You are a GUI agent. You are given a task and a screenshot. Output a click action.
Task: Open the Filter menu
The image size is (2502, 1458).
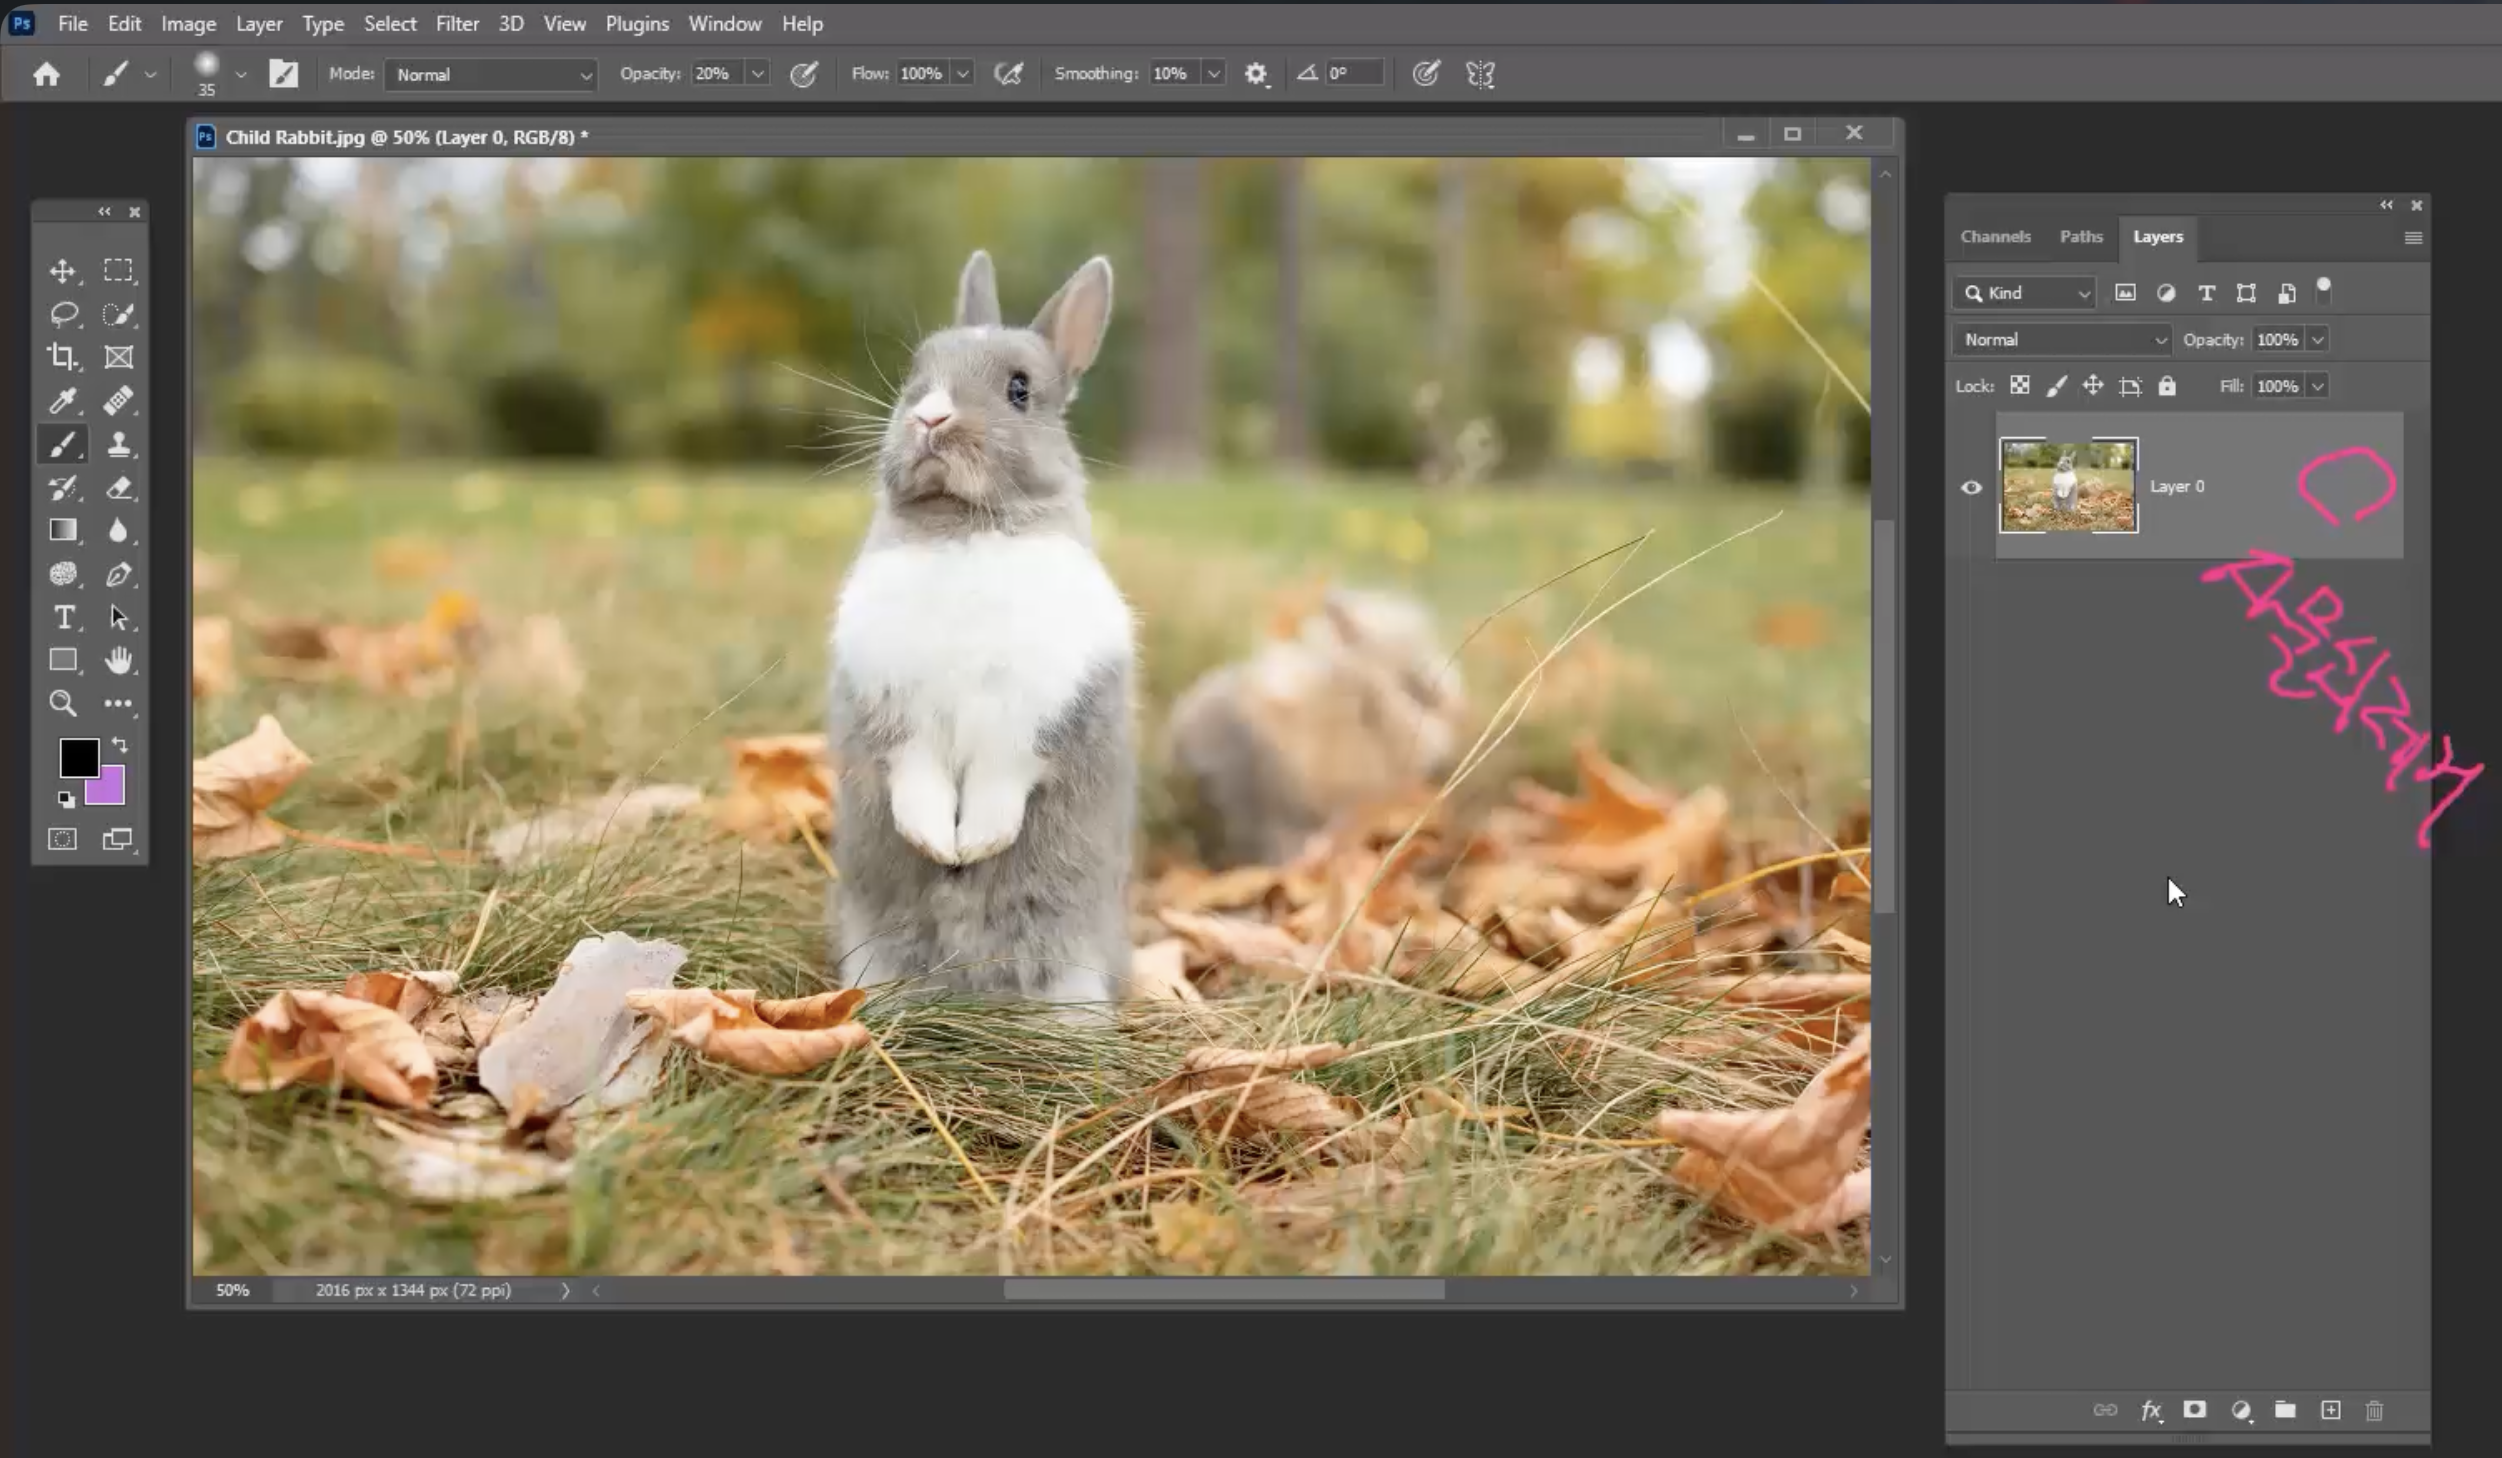click(457, 23)
